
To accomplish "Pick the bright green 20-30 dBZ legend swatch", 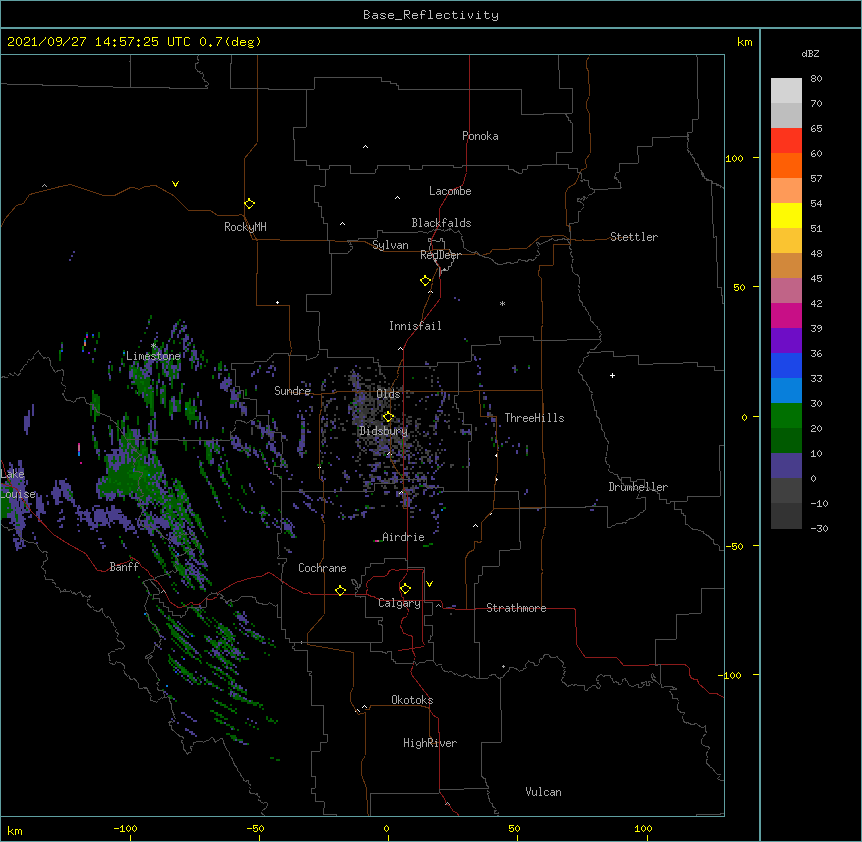I will pos(786,416).
